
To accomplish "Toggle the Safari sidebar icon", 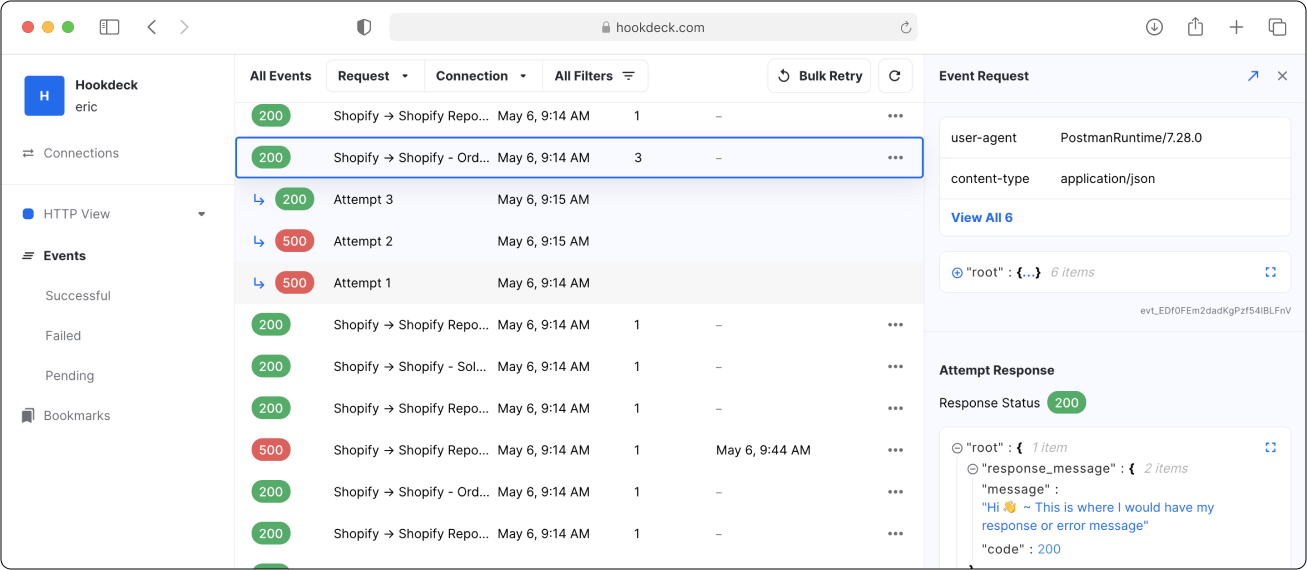I will pyautogui.click(x=109, y=27).
